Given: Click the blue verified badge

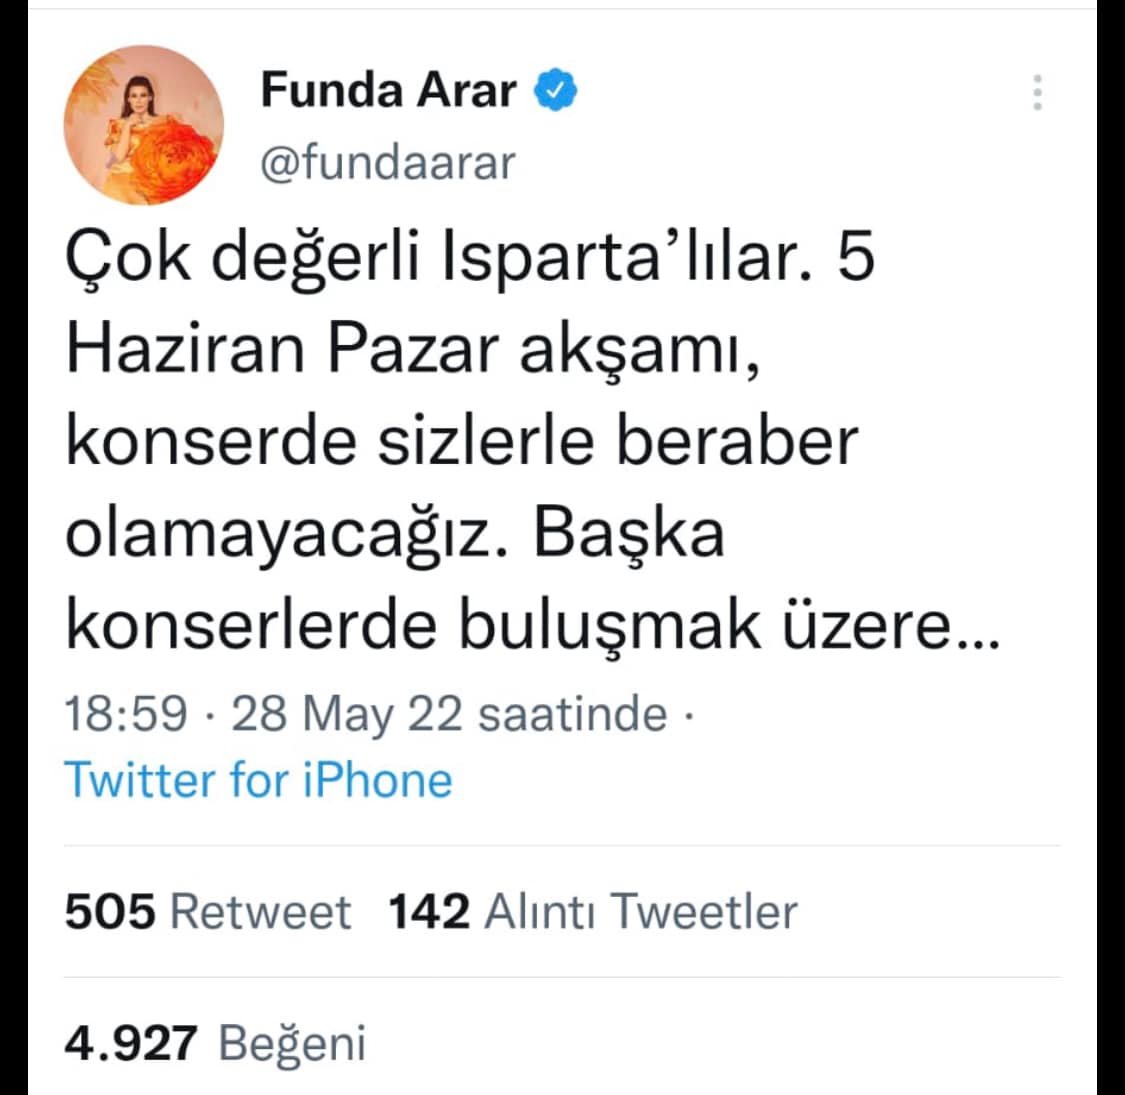Looking at the screenshot, I should tap(555, 90).
